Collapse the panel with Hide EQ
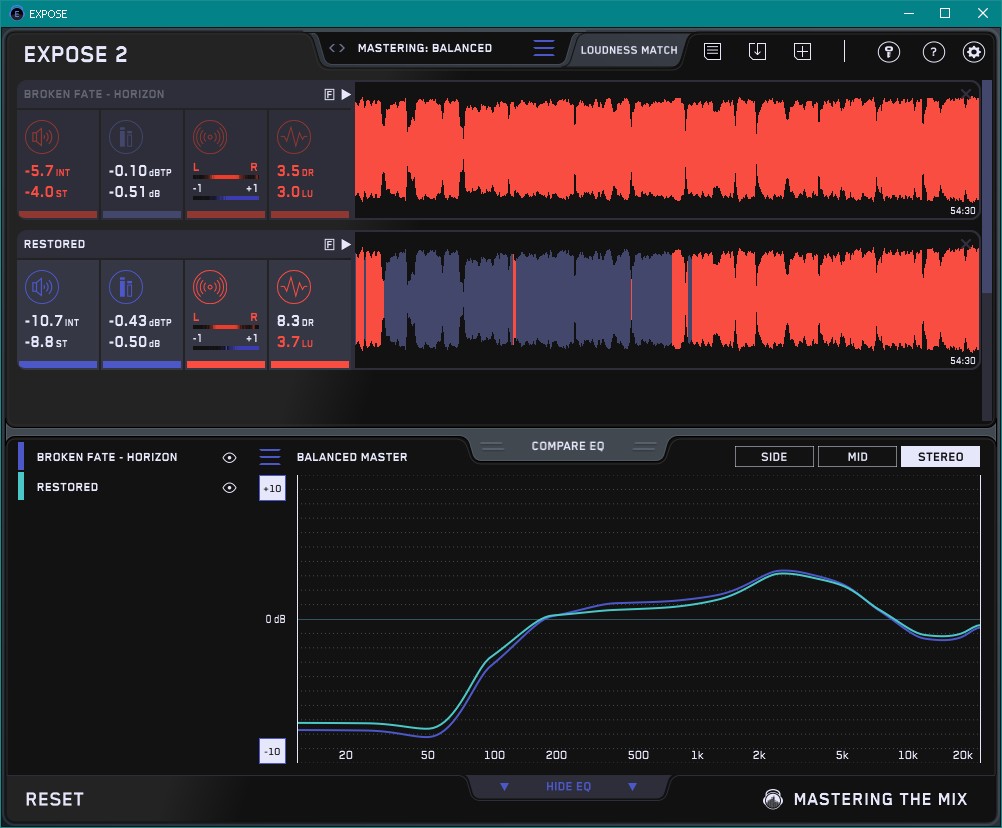The image size is (1002, 828). point(568,787)
